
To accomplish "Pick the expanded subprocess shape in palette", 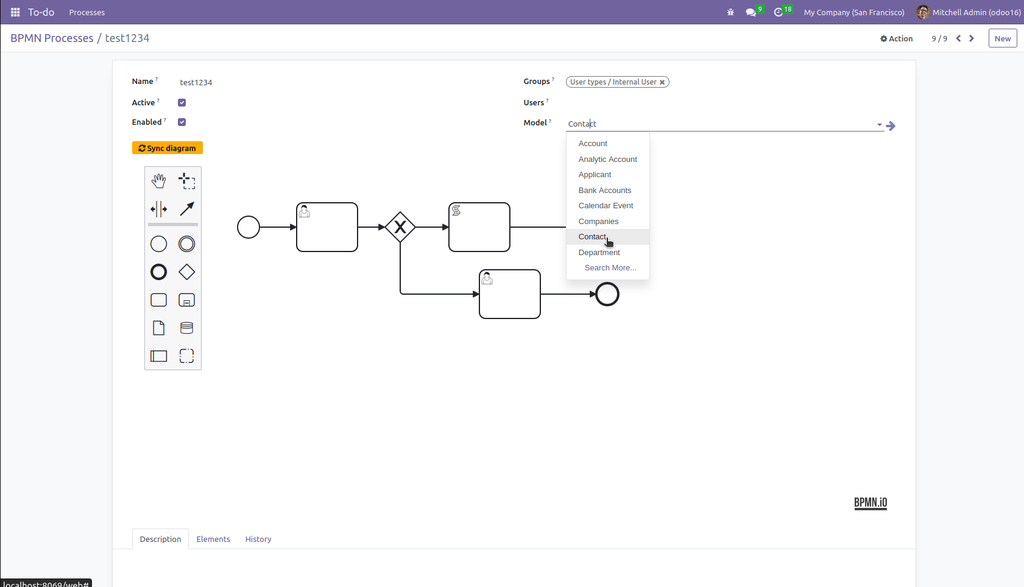I will 187,300.
